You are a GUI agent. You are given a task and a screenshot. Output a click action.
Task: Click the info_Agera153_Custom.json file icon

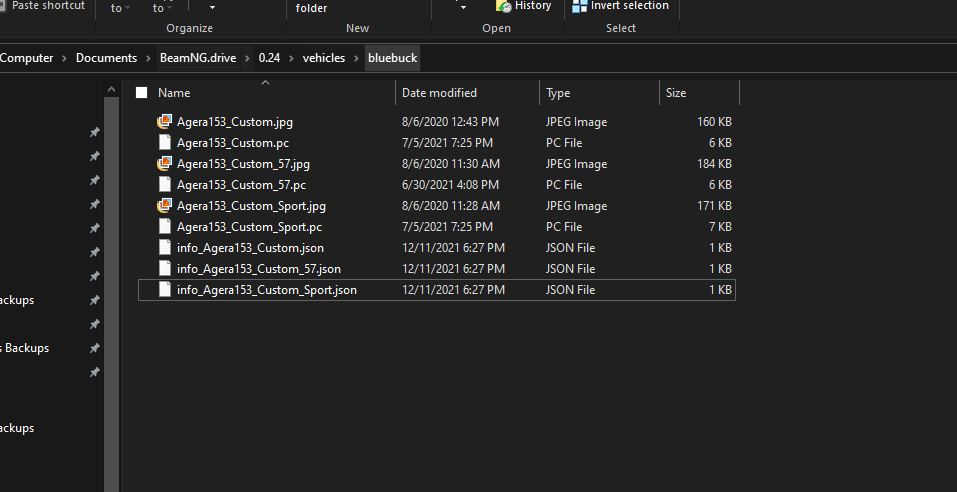(164, 248)
